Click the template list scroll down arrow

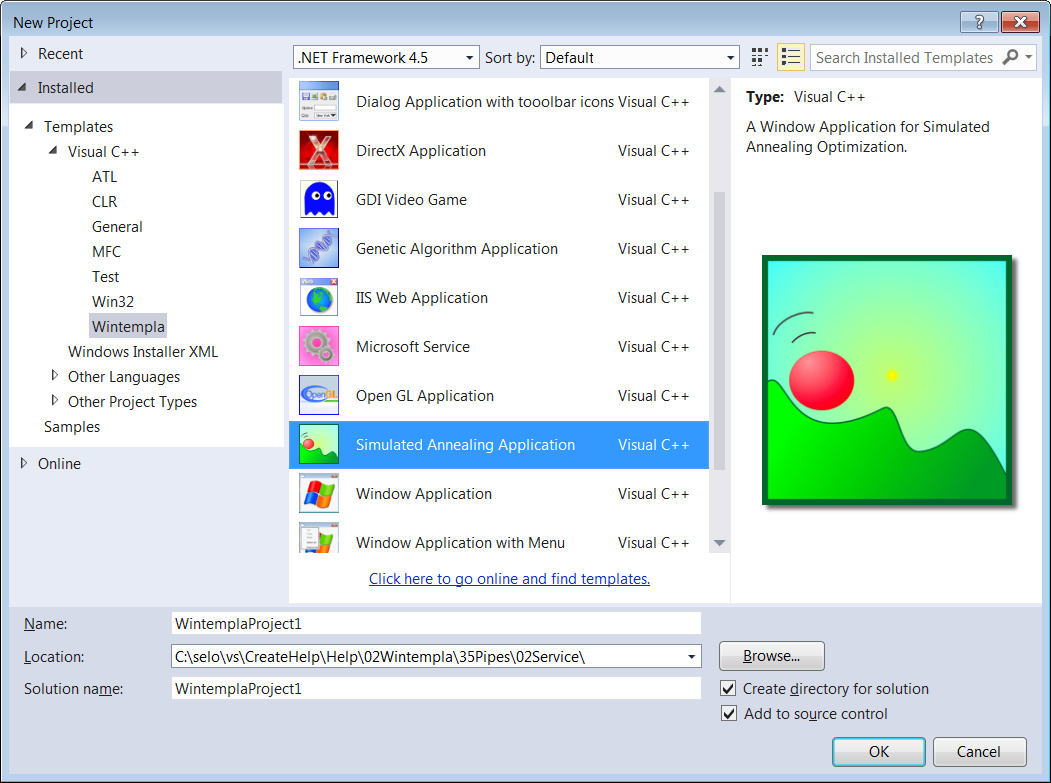(719, 543)
